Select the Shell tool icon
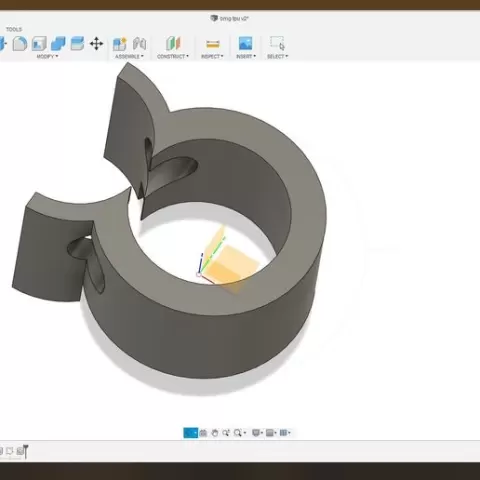The image size is (480, 480). (39, 44)
